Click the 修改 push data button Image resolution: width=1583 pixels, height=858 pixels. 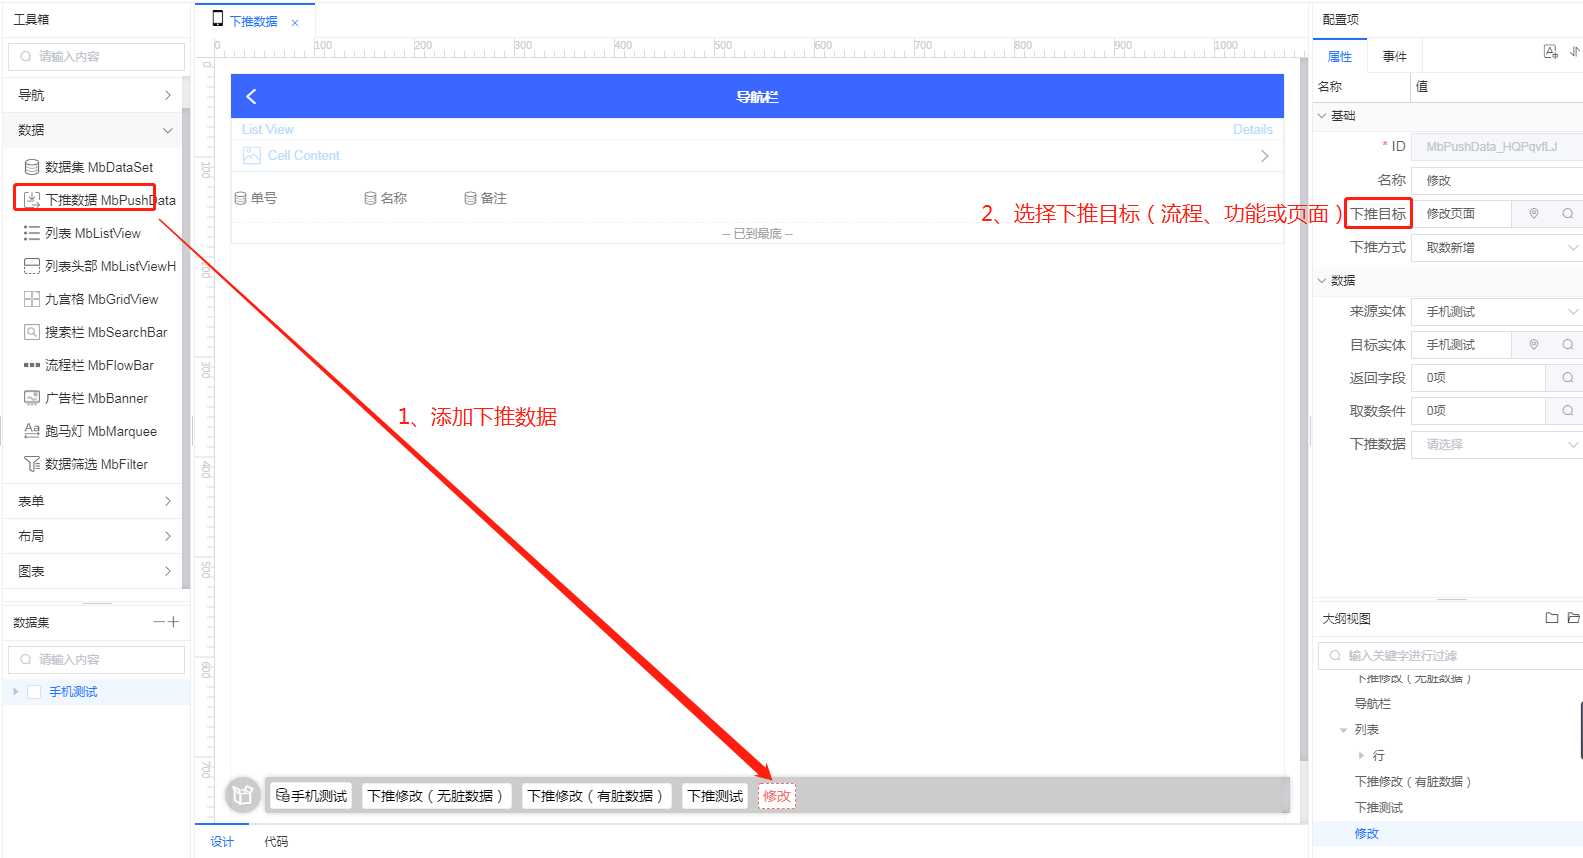click(777, 796)
